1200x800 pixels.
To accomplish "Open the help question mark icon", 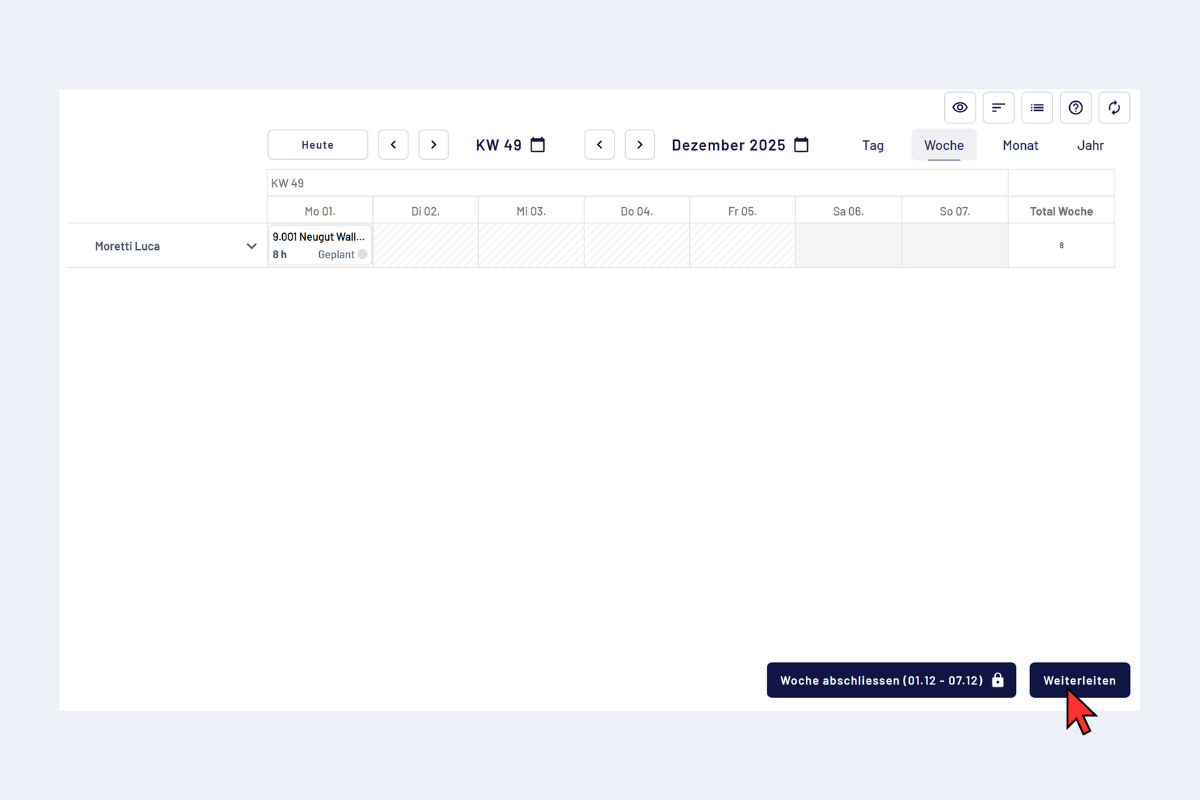I will [x=1076, y=108].
